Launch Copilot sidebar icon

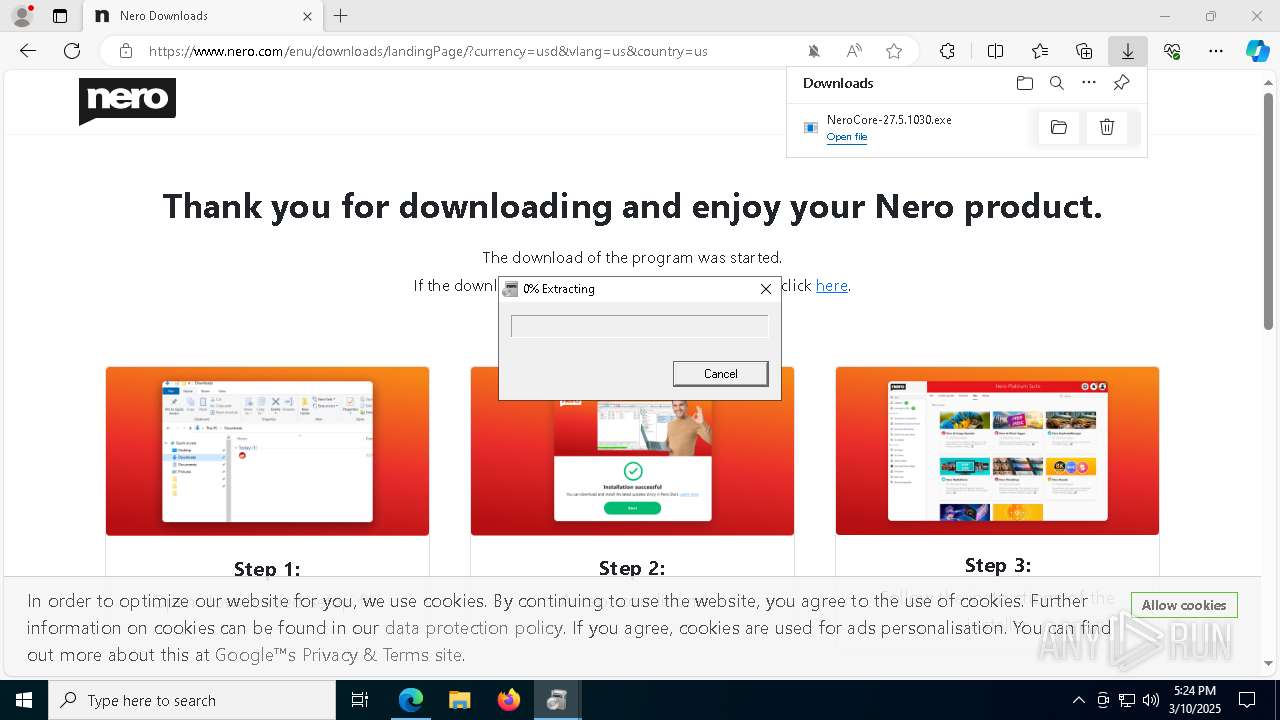1257,51
